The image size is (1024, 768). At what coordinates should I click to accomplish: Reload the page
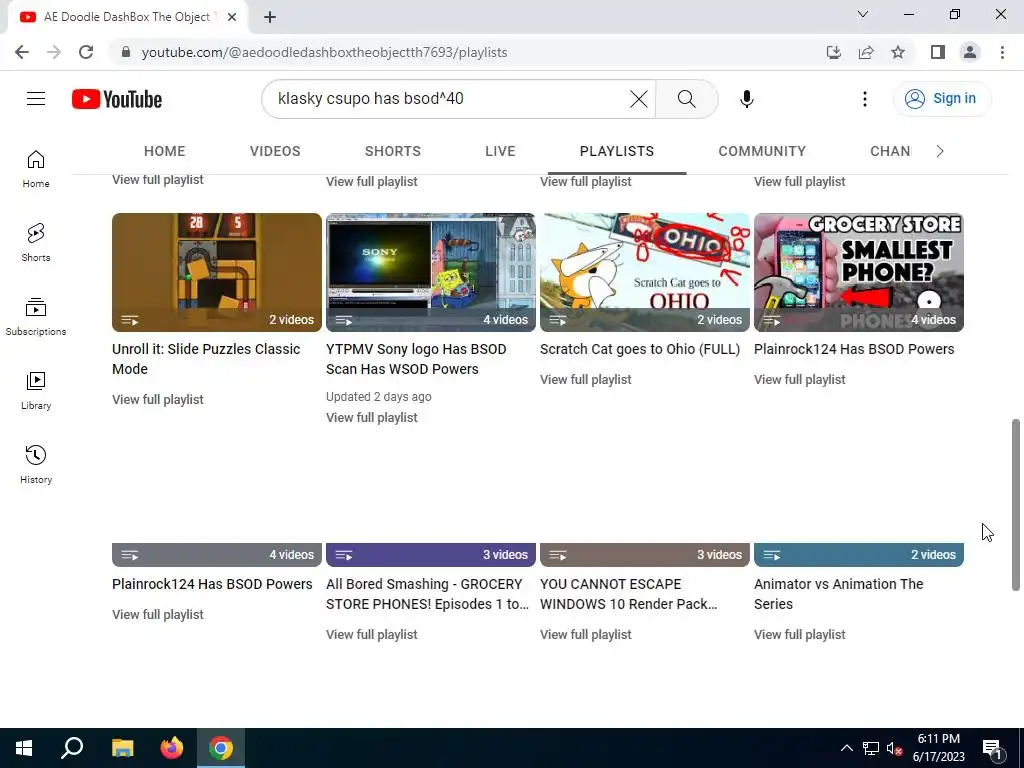click(x=86, y=52)
